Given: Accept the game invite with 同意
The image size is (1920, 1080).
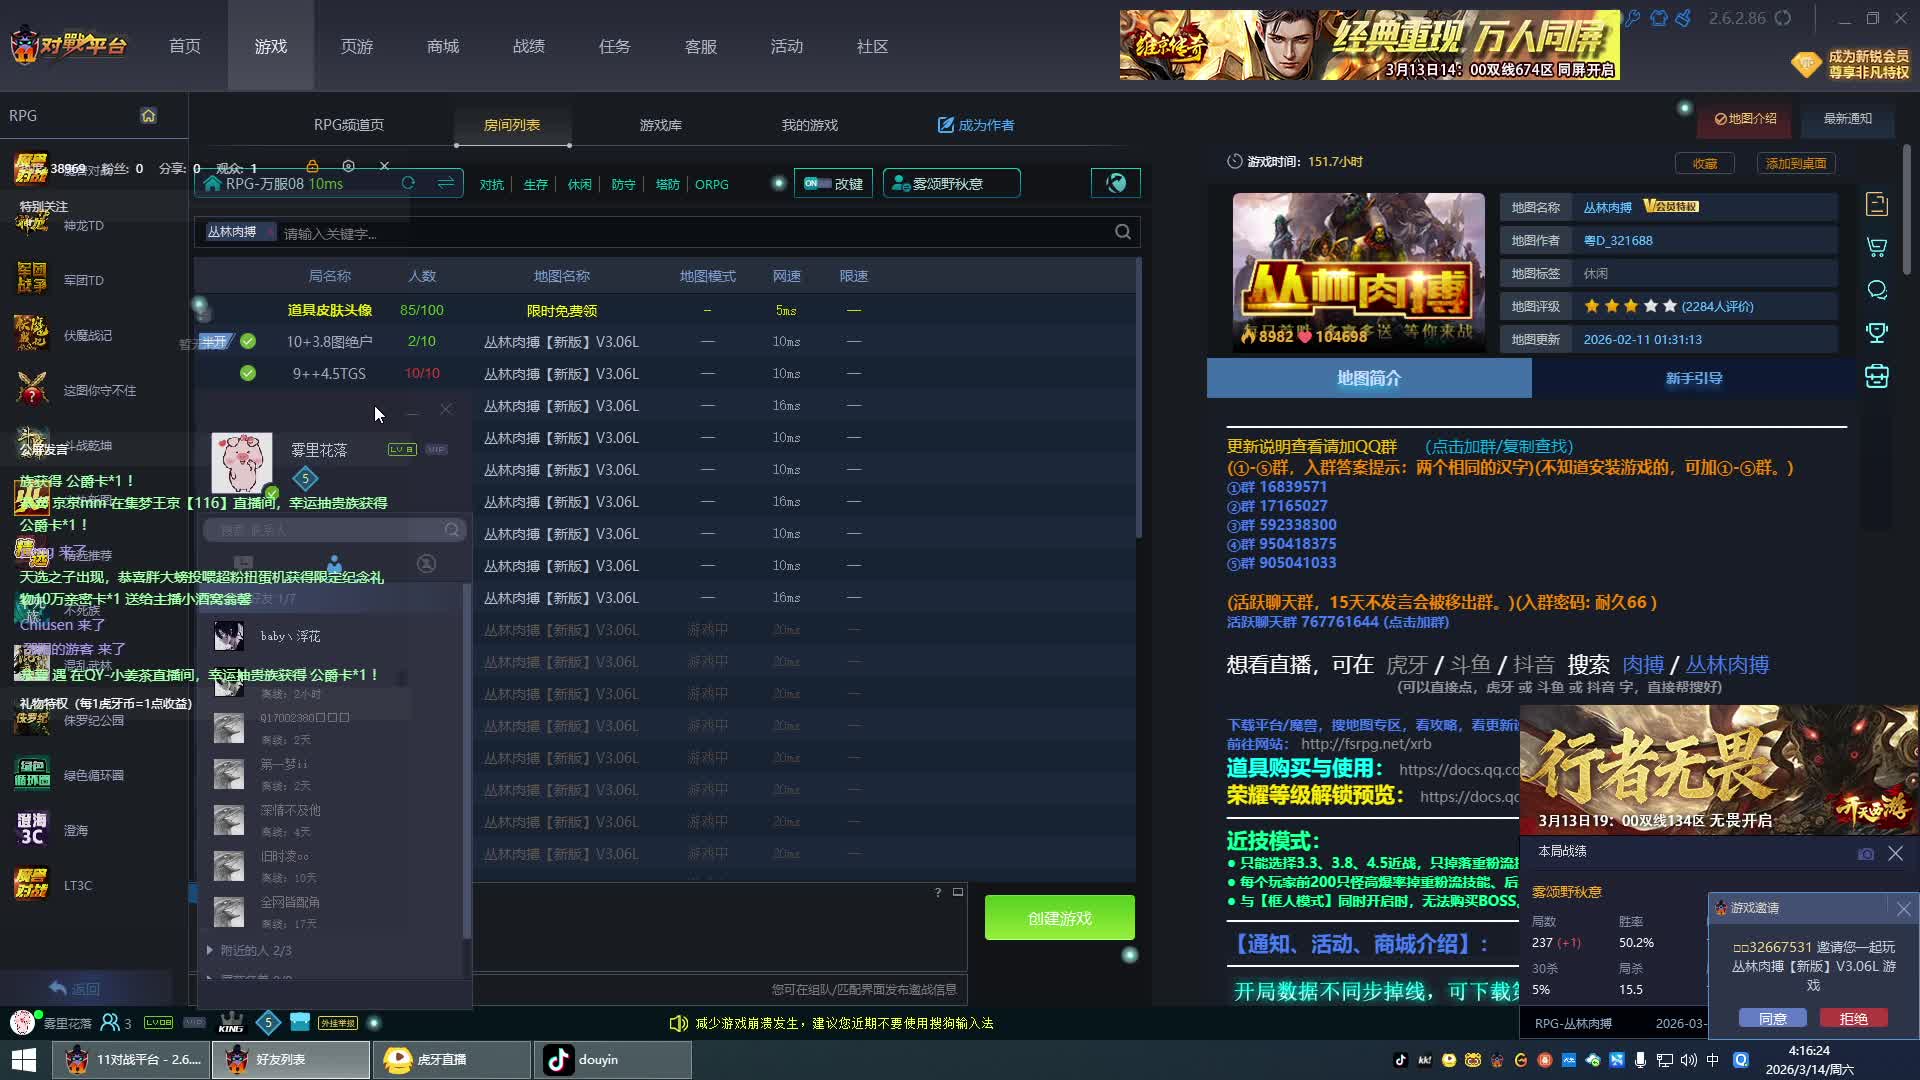Looking at the screenshot, I should 1772,1018.
